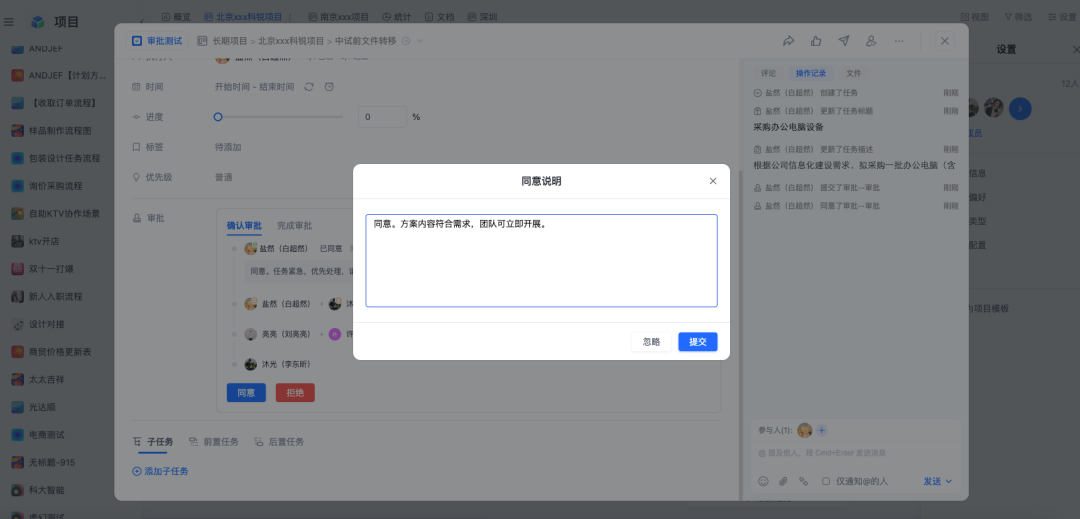Screen dimensions: 1080x519
Task: Switch to the 确认审批 tab
Action: (245, 226)
